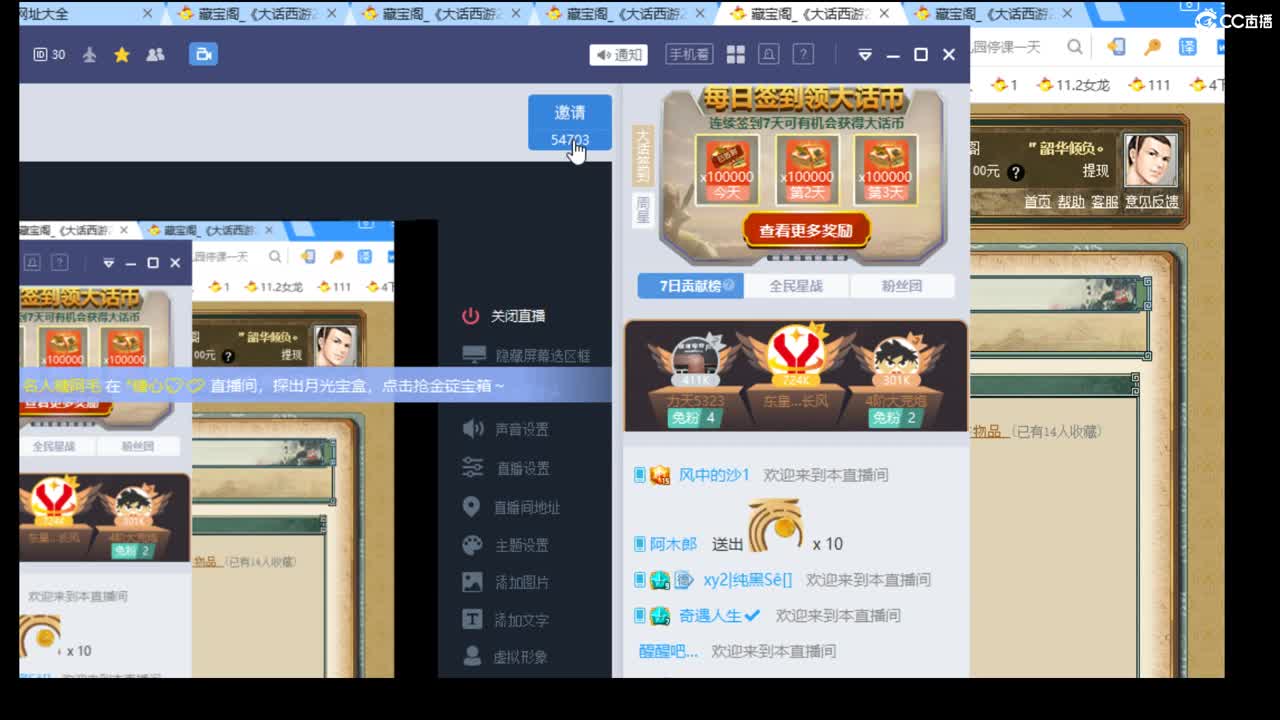This screenshot has width=1280, height=720.
Task: Select the 大话签到 side tab
Action: click(x=643, y=154)
